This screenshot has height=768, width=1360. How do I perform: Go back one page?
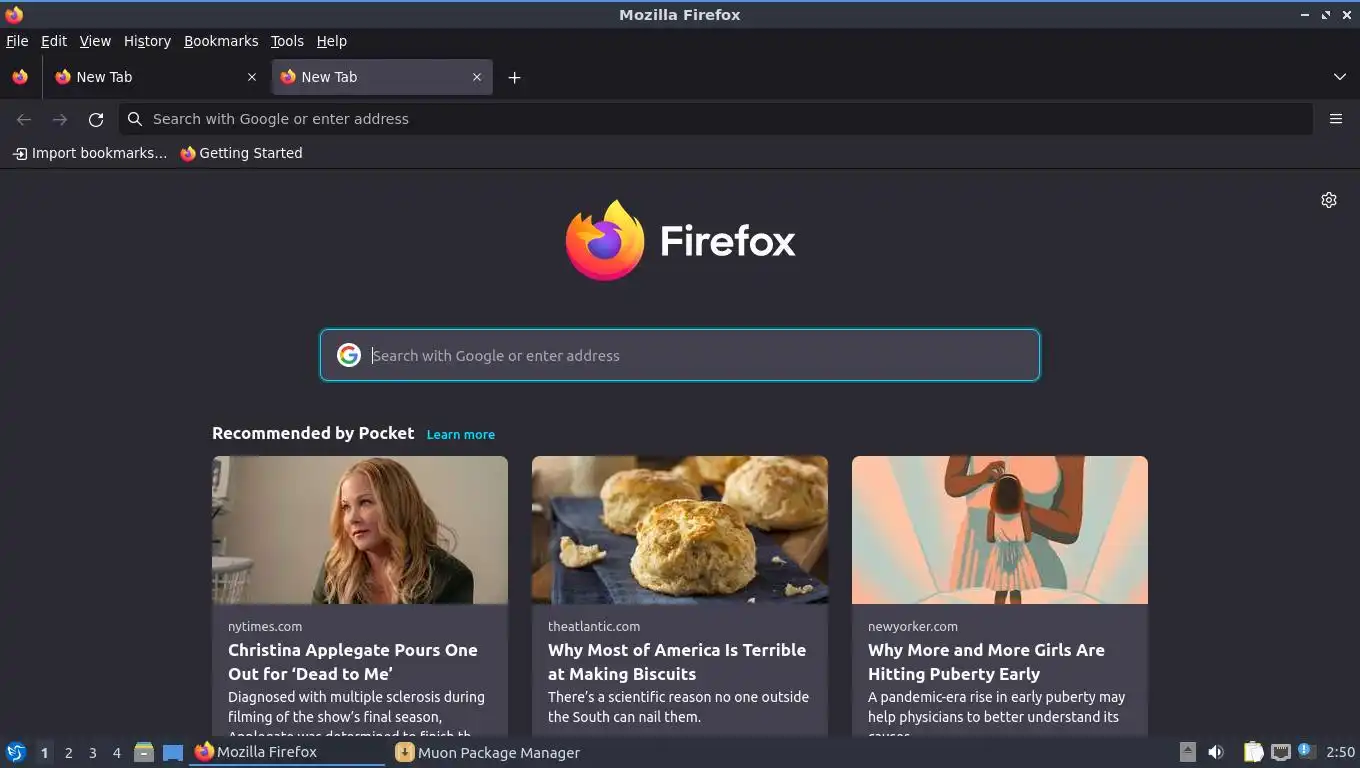point(24,119)
